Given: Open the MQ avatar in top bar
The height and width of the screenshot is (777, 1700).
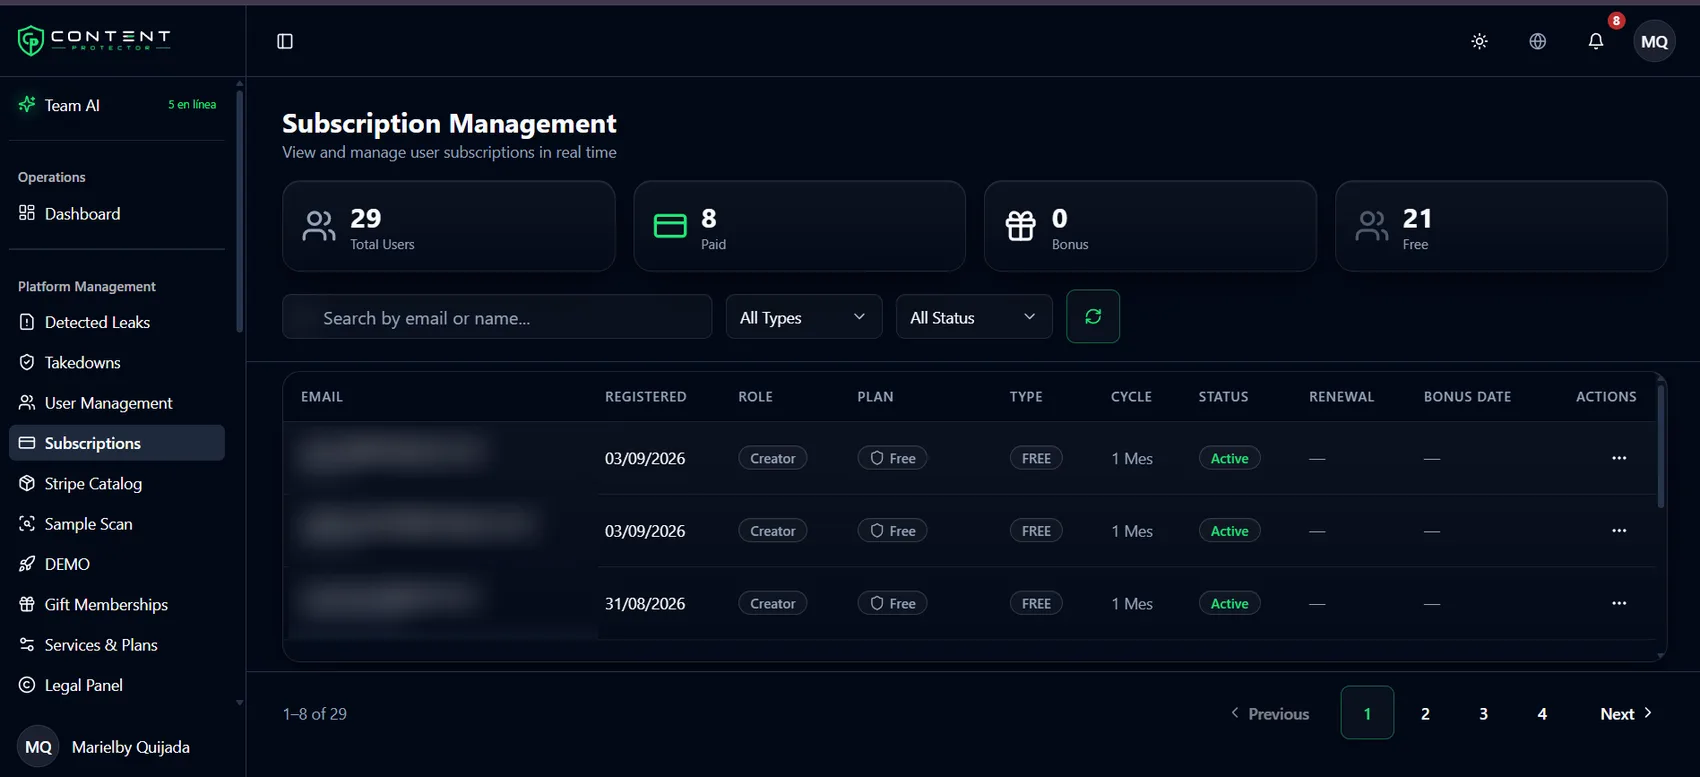Looking at the screenshot, I should pyautogui.click(x=1655, y=41).
